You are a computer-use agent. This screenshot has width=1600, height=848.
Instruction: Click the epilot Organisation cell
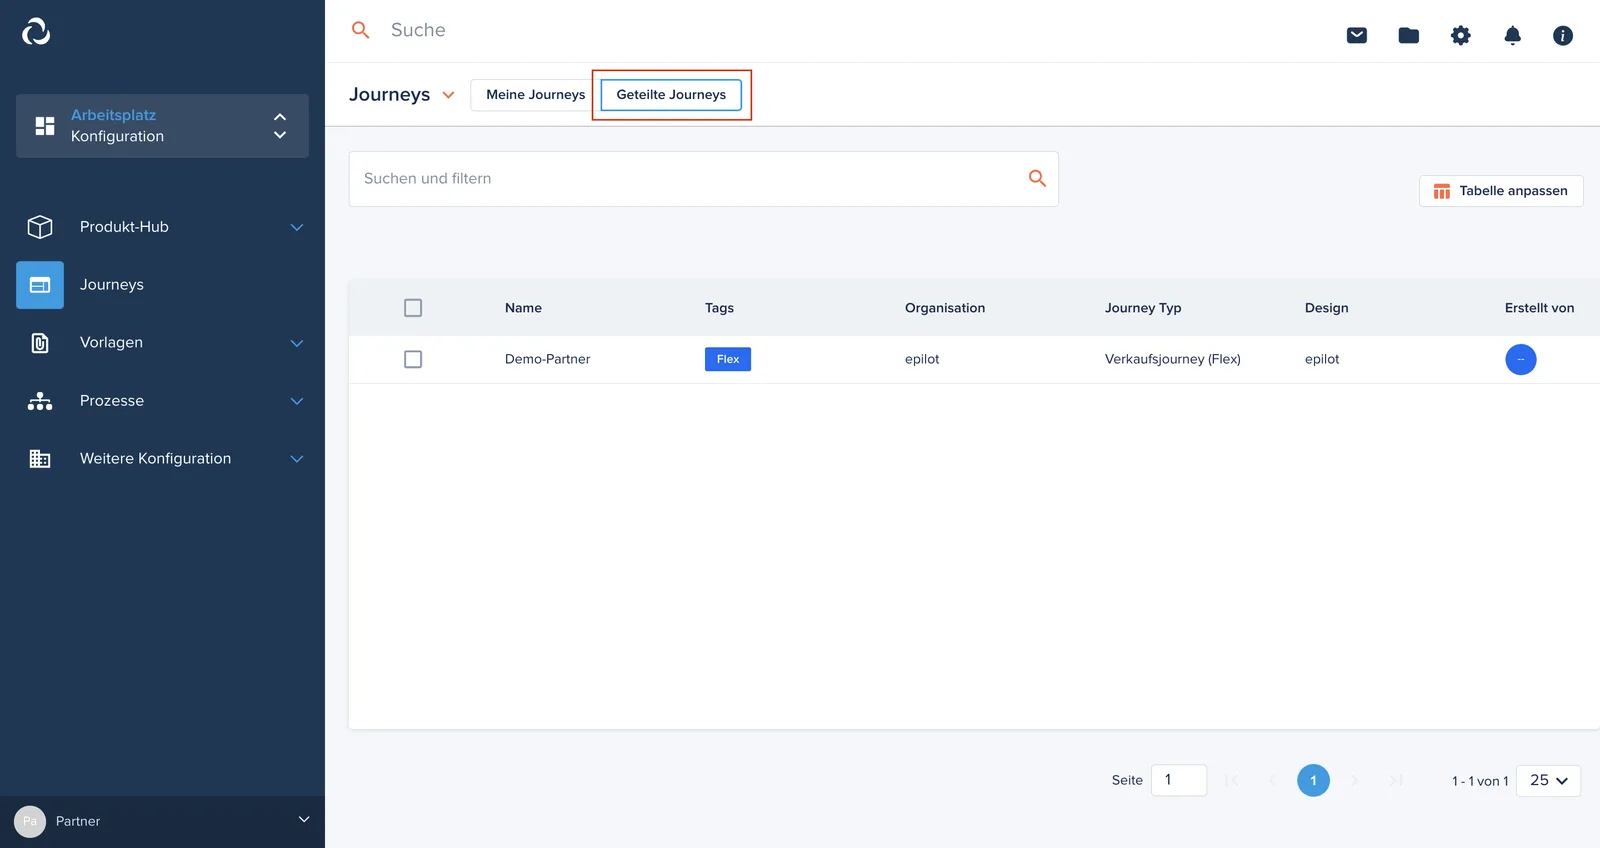click(922, 359)
